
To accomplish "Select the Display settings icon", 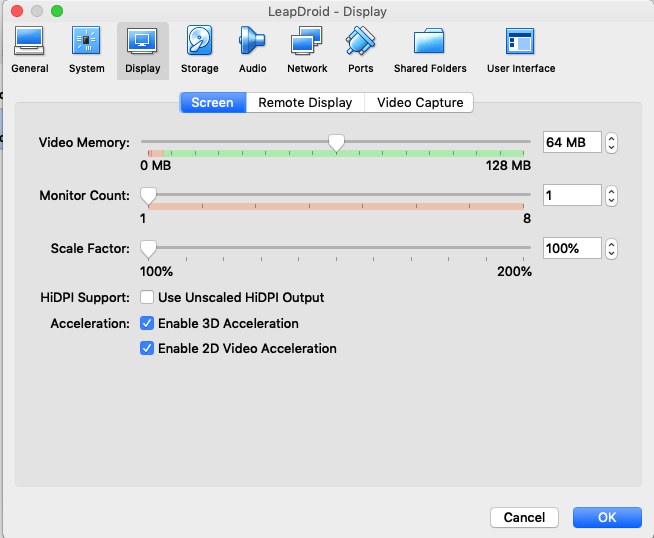I will click(142, 49).
